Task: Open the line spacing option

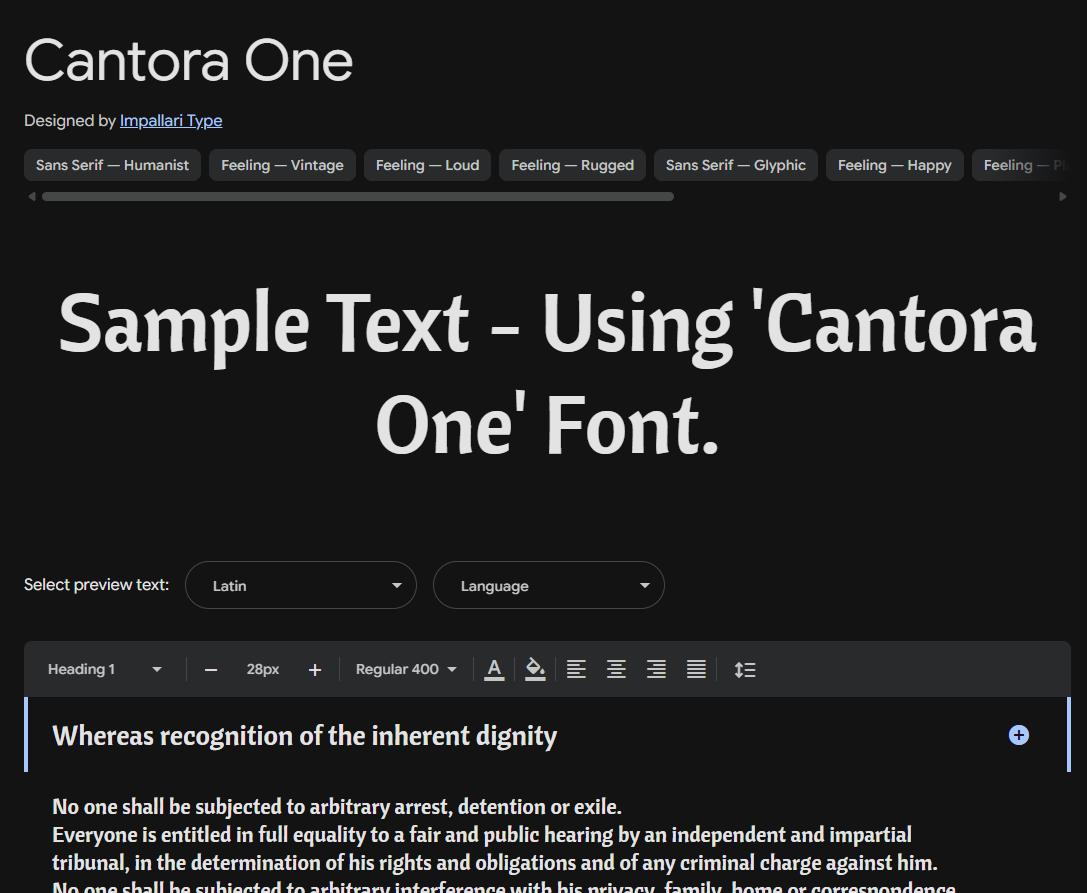Action: click(745, 669)
